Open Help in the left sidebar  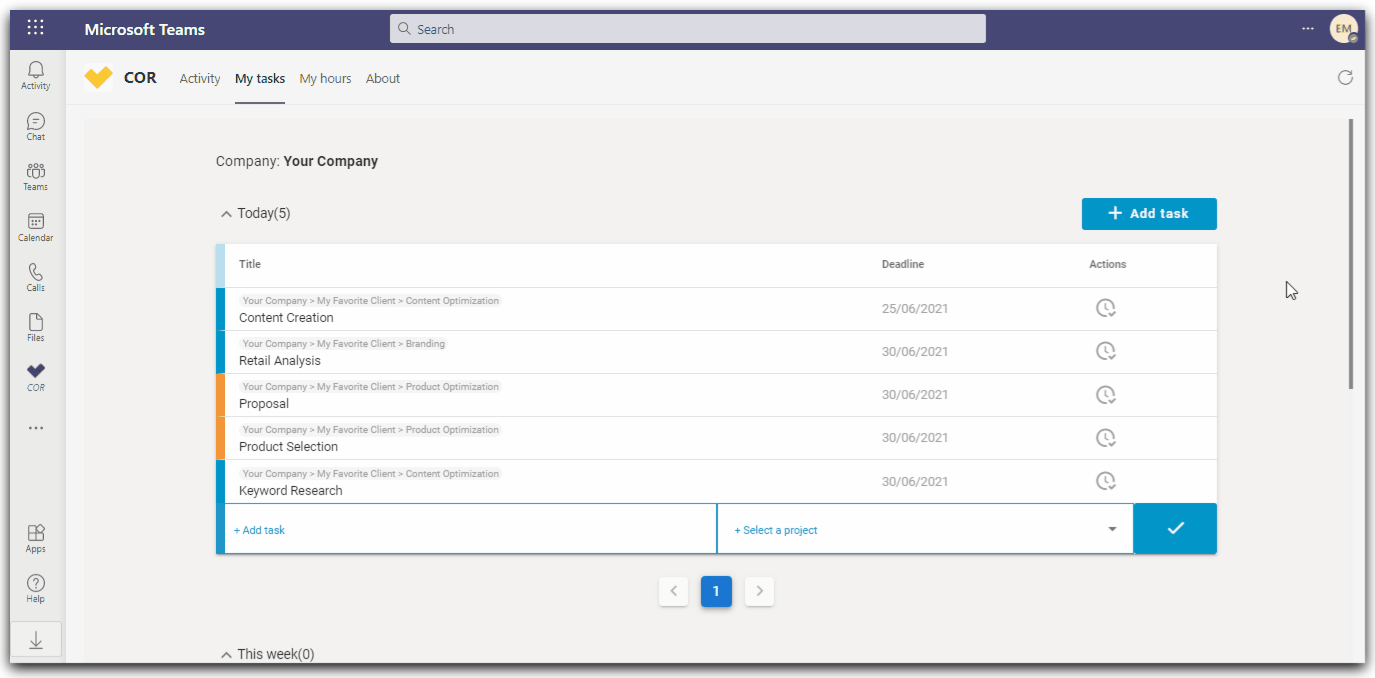pos(36,589)
